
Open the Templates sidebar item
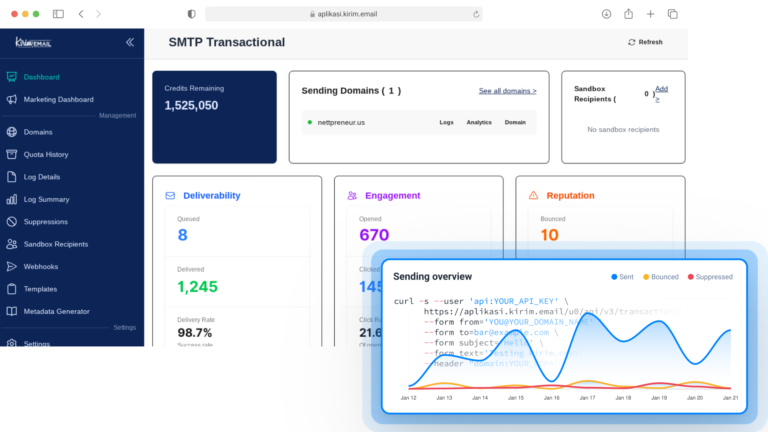pyautogui.click(x=40, y=289)
